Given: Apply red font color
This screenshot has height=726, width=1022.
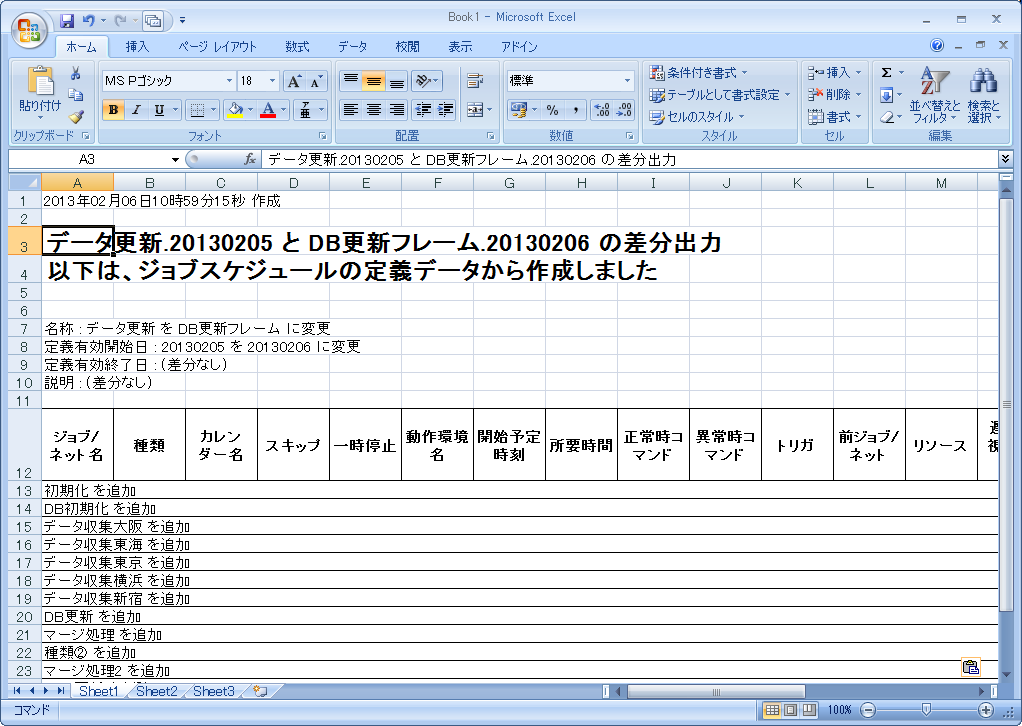Looking at the screenshot, I should coord(268,110).
